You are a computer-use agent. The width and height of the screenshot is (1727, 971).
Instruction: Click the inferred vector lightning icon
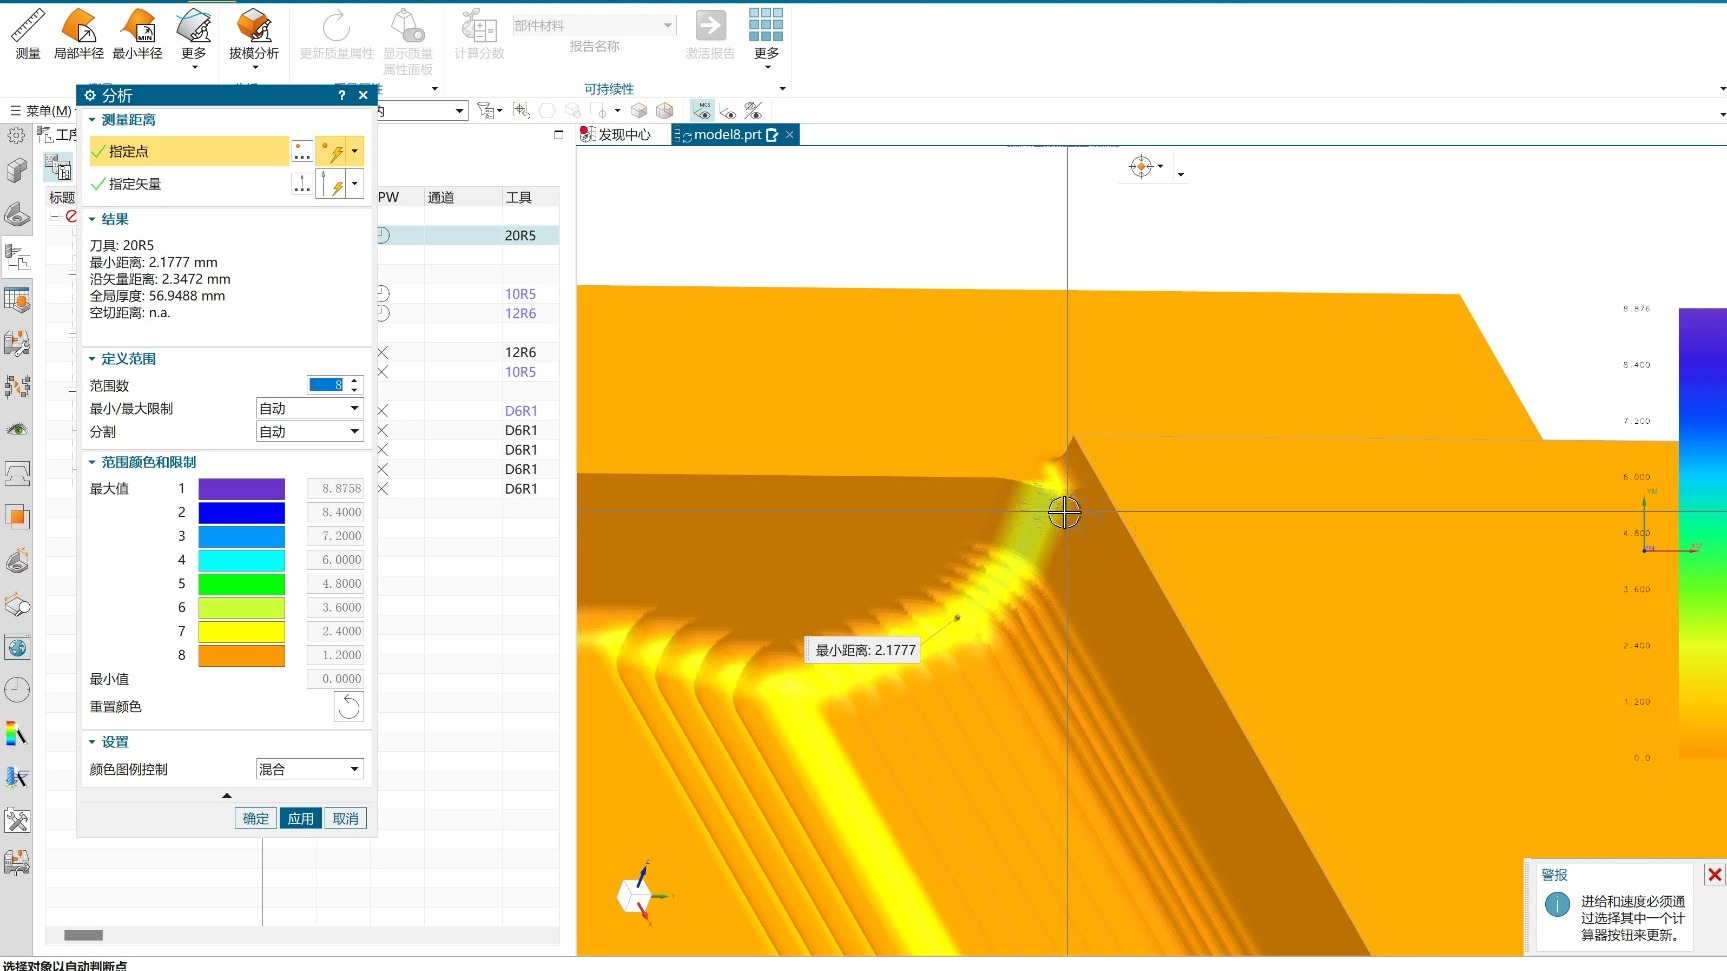point(331,184)
